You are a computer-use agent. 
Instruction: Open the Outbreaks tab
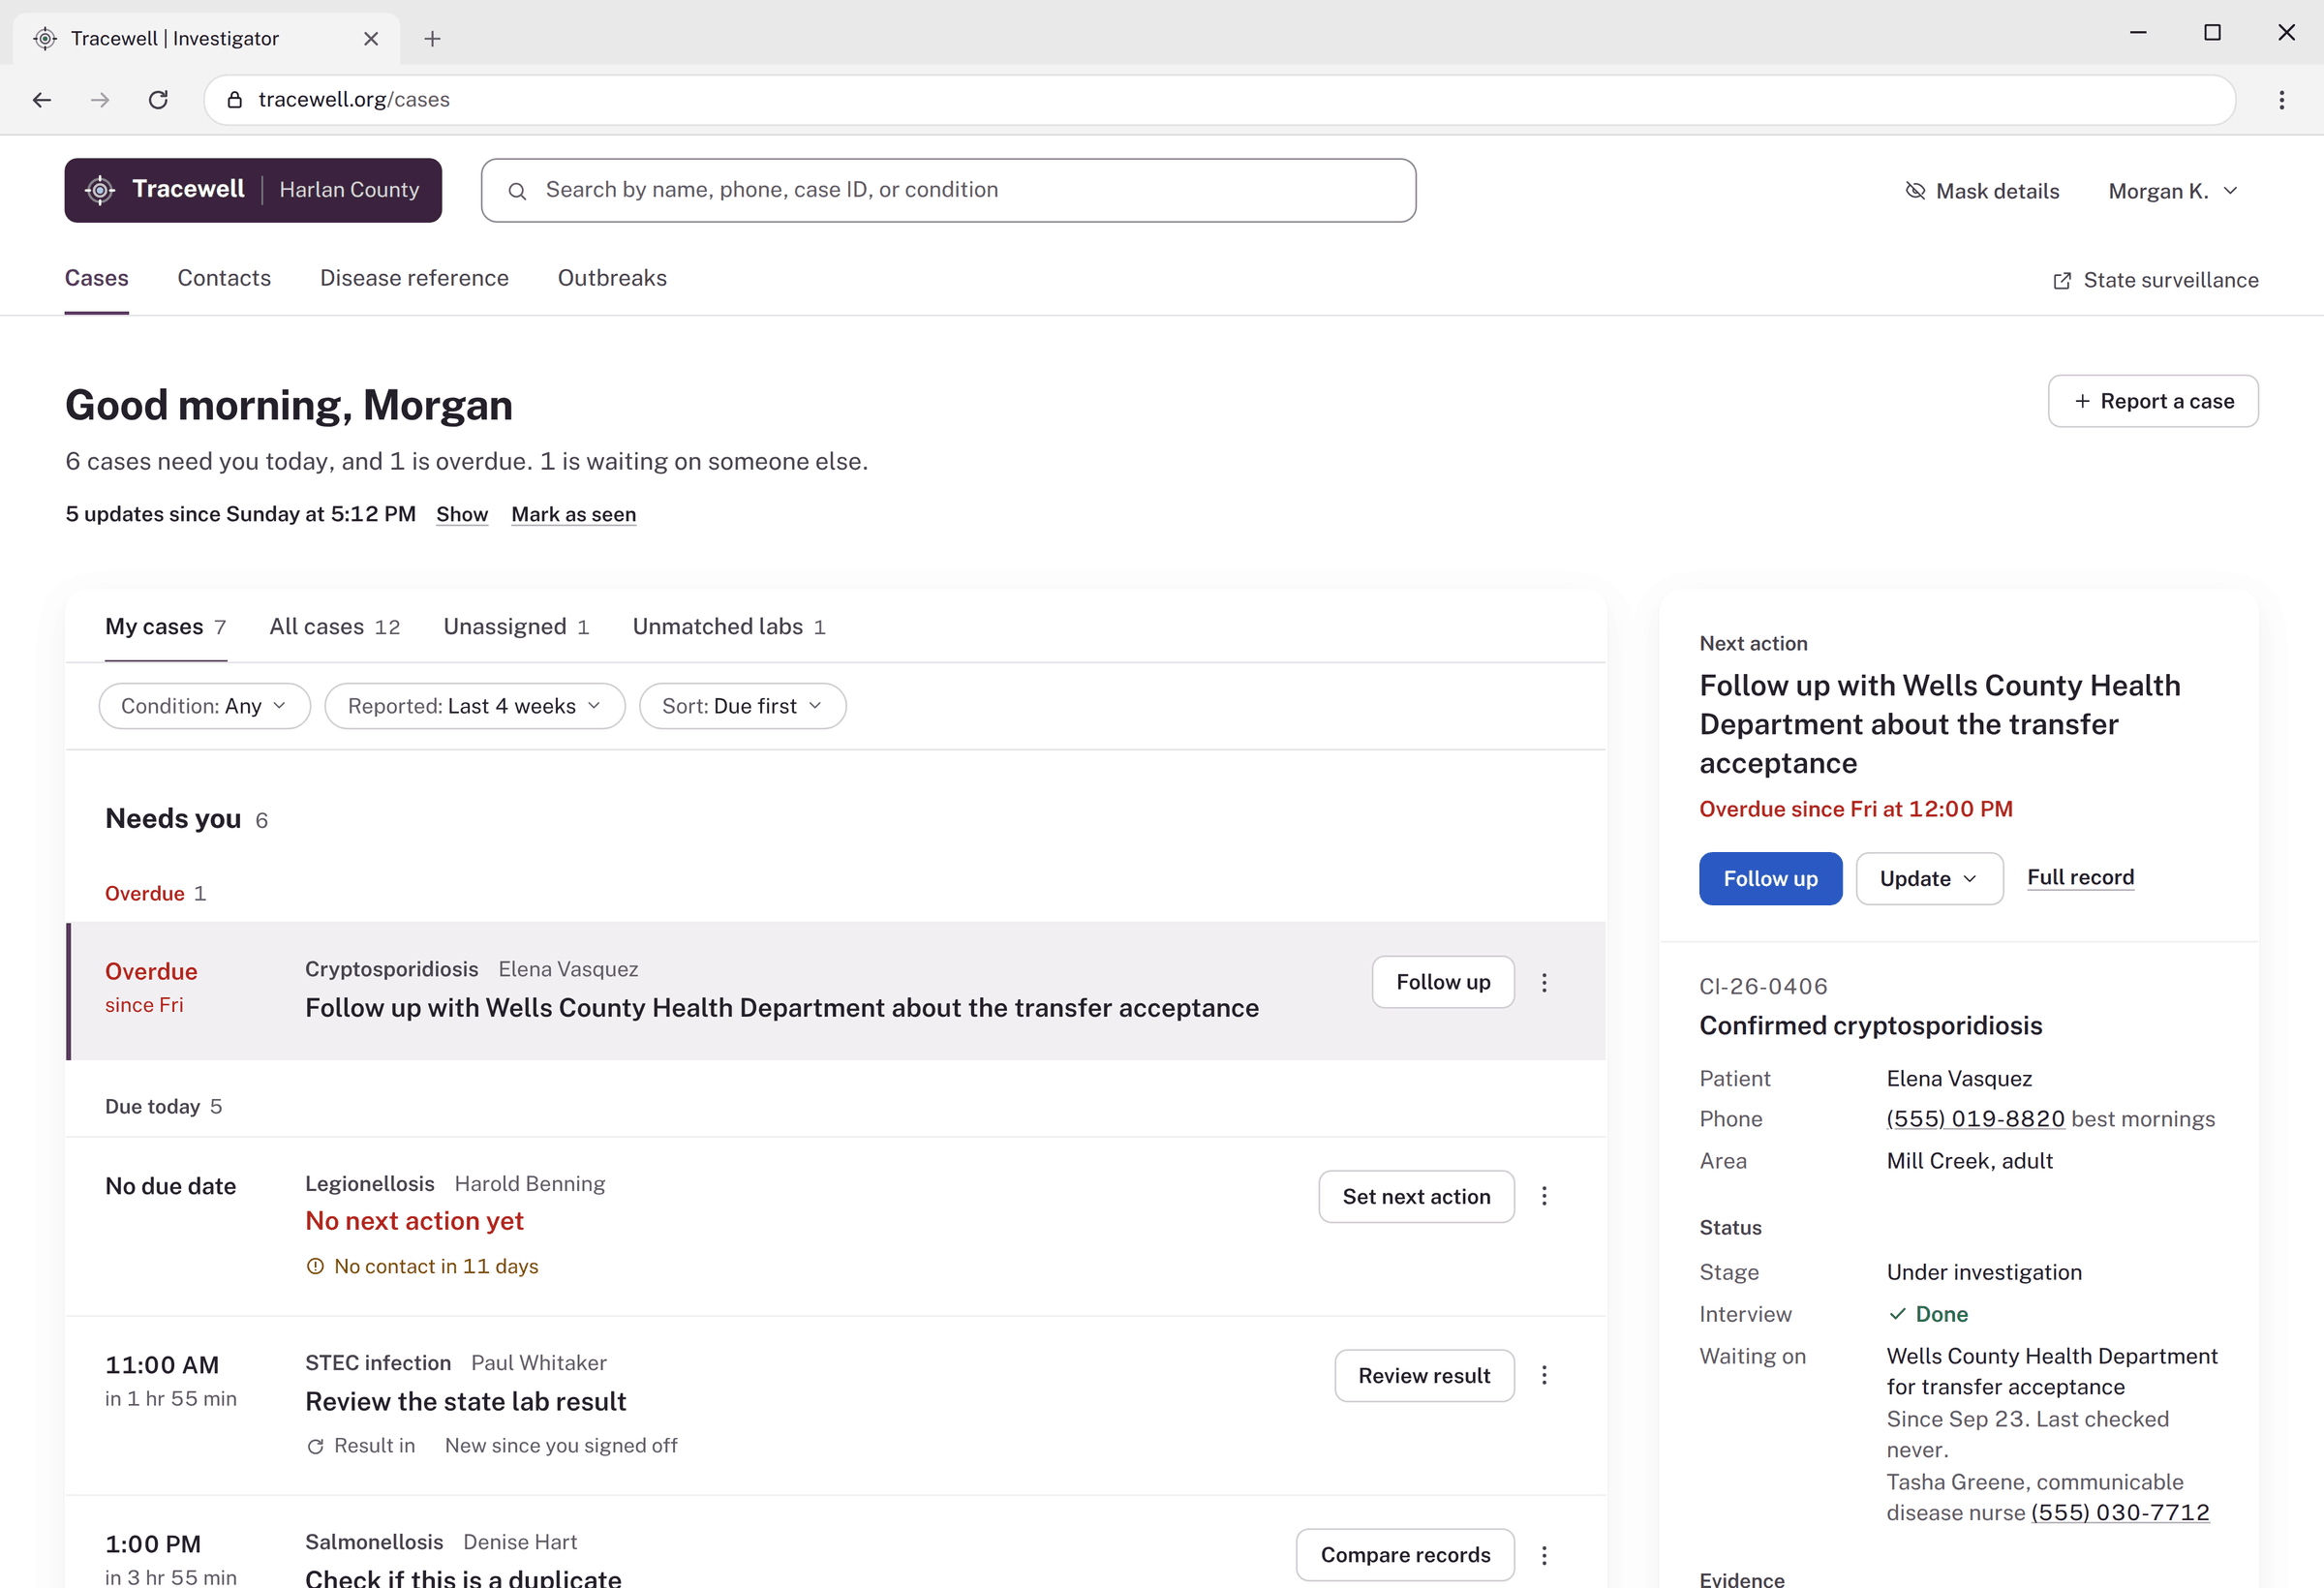point(612,278)
